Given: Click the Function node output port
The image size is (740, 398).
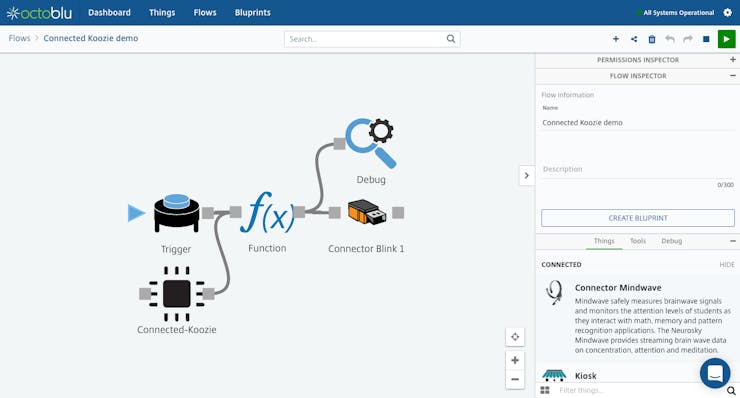Looking at the screenshot, I should tap(299, 212).
